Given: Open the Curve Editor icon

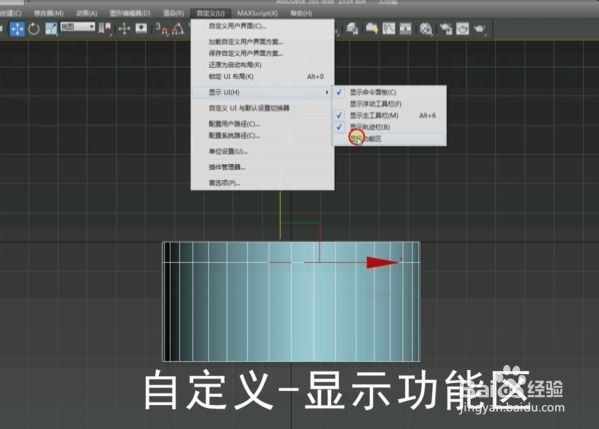Looking at the screenshot, I should 389,29.
